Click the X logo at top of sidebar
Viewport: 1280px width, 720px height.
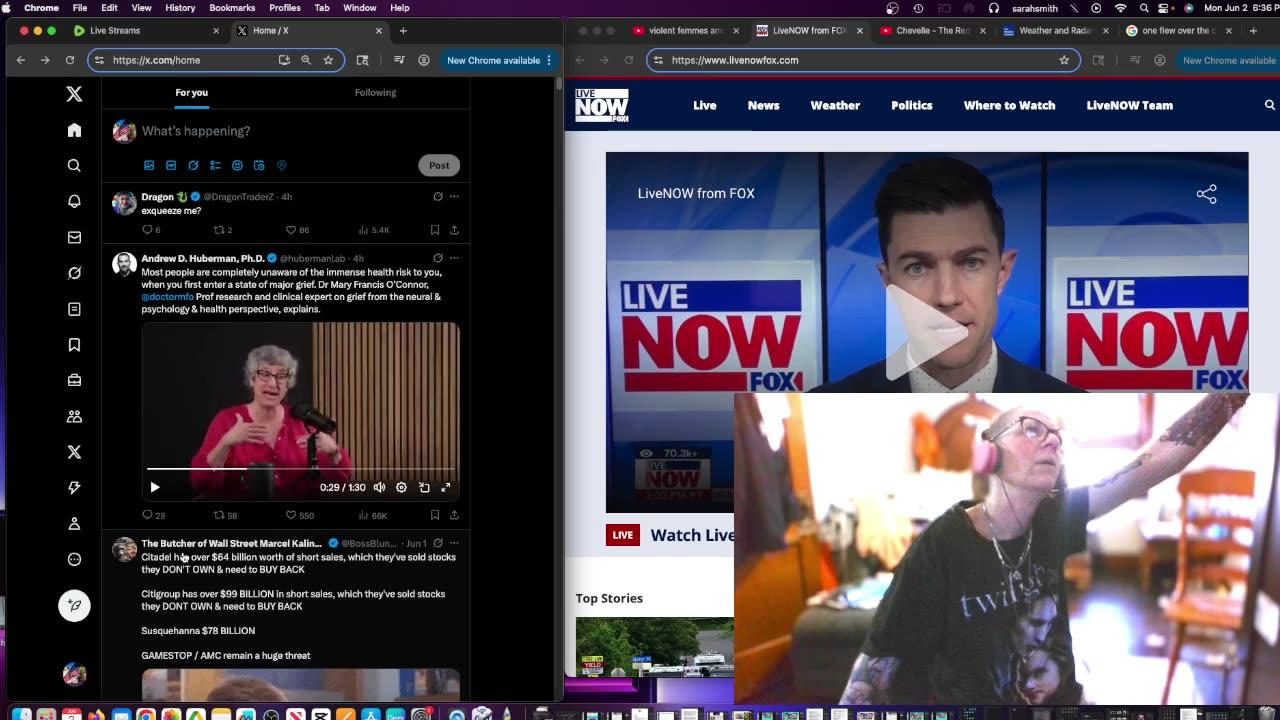pos(74,94)
